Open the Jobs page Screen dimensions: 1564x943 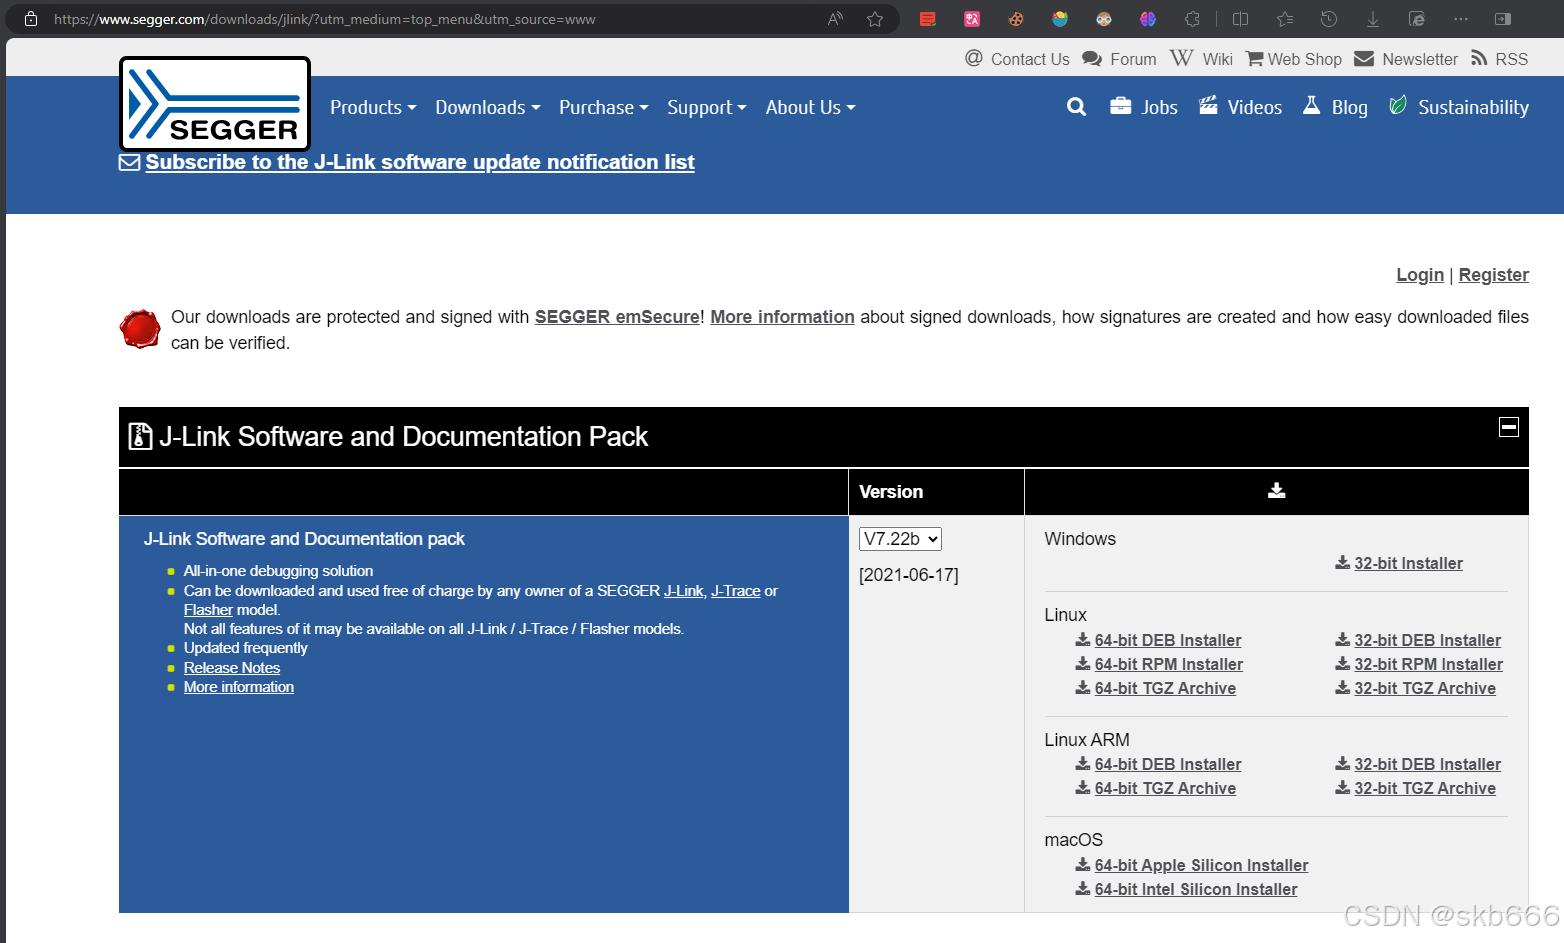tap(1144, 107)
